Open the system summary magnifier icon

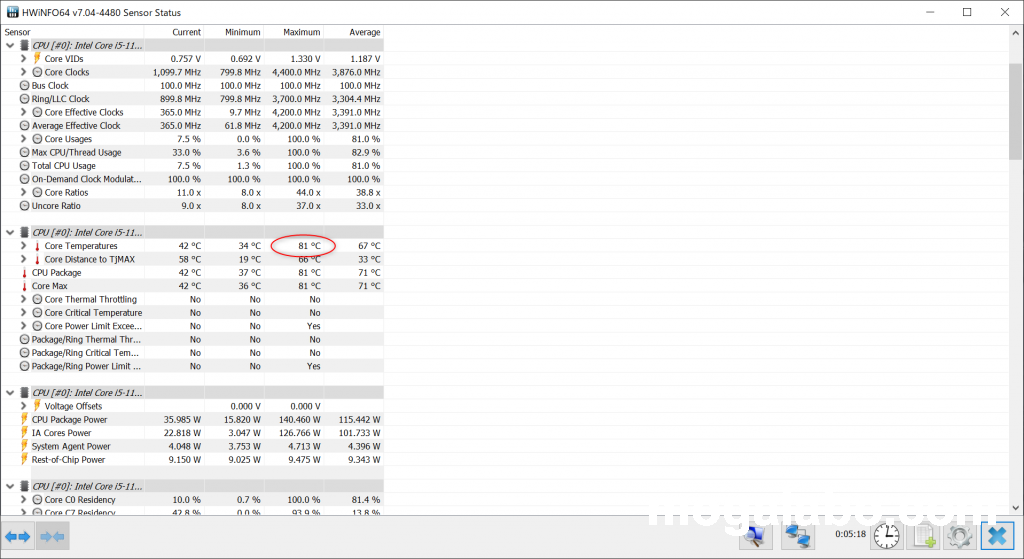(756, 536)
